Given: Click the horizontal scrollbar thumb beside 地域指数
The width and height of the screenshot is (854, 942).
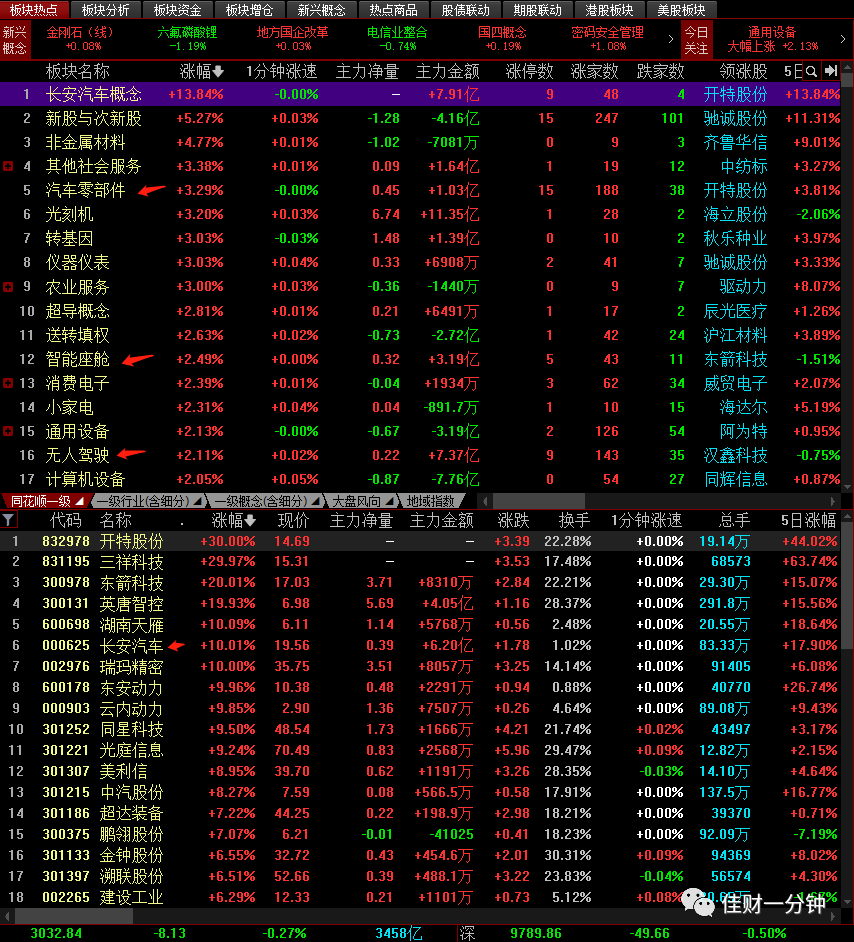Looking at the screenshot, I should point(539,500).
